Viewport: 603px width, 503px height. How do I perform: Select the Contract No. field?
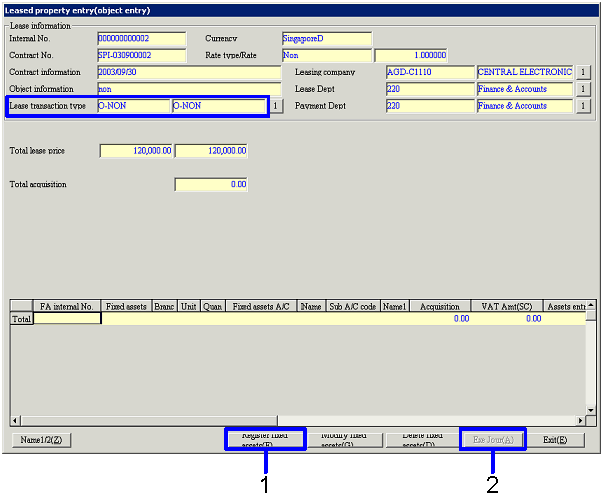pos(142,55)
